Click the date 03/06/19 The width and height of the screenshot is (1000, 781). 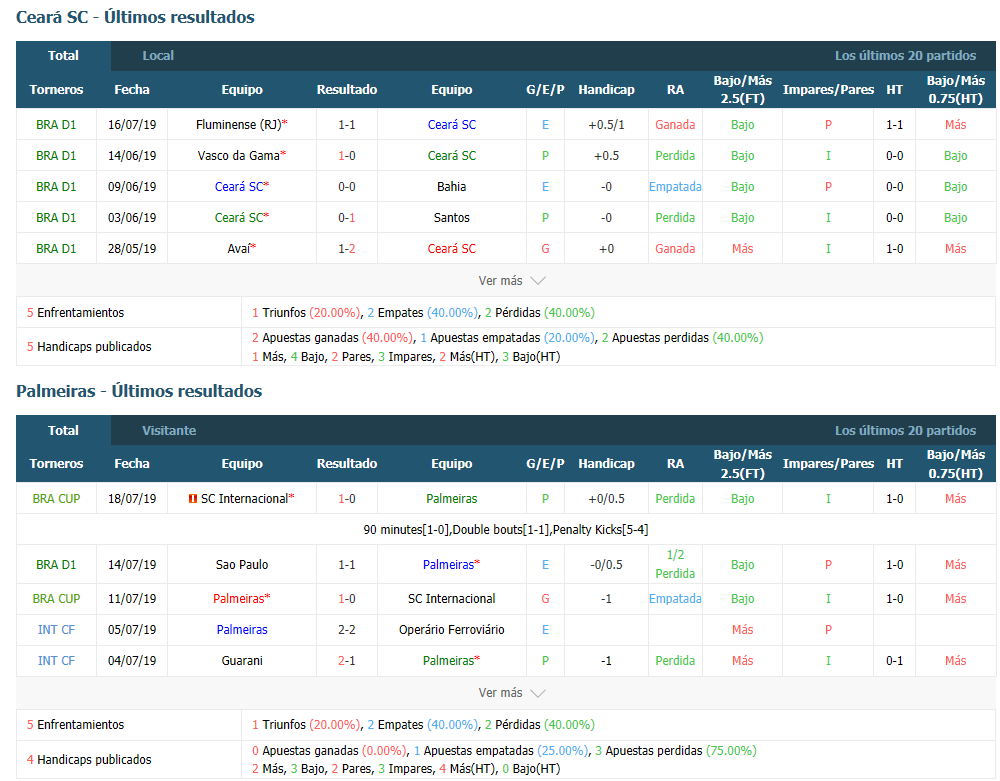click(x=132, y=217)
